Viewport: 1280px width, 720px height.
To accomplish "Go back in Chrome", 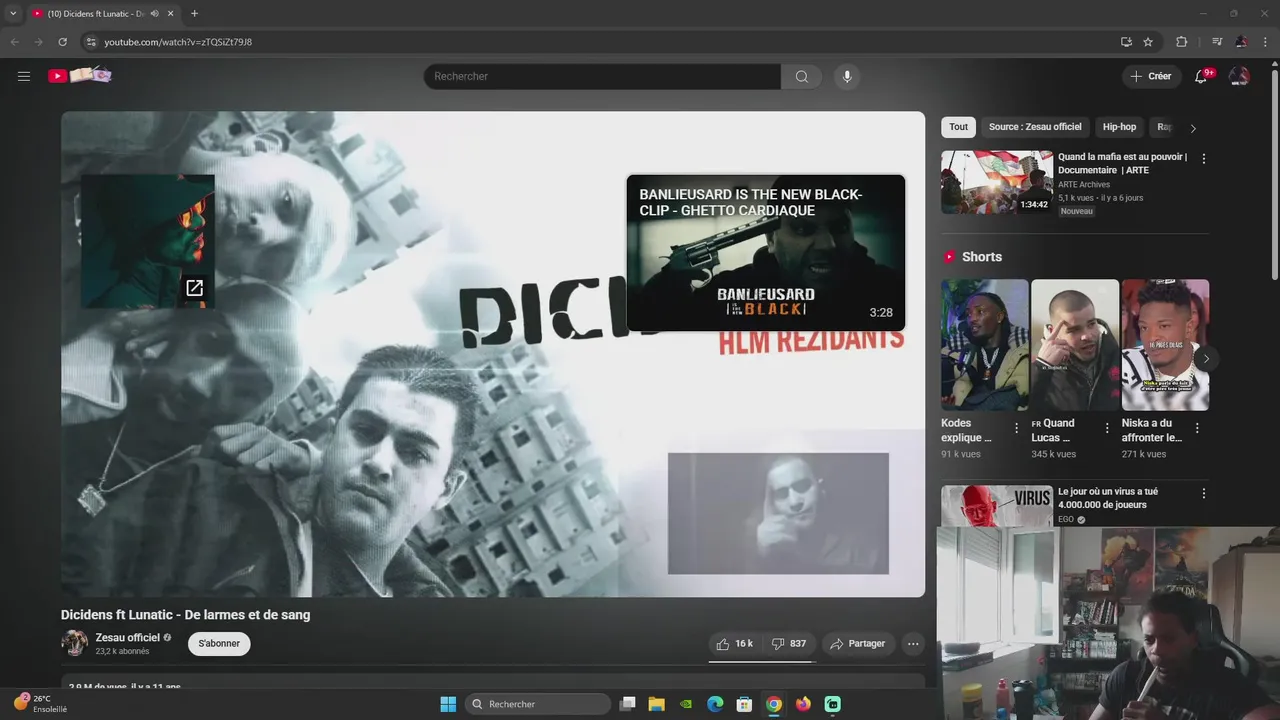I will coord(14,42).
